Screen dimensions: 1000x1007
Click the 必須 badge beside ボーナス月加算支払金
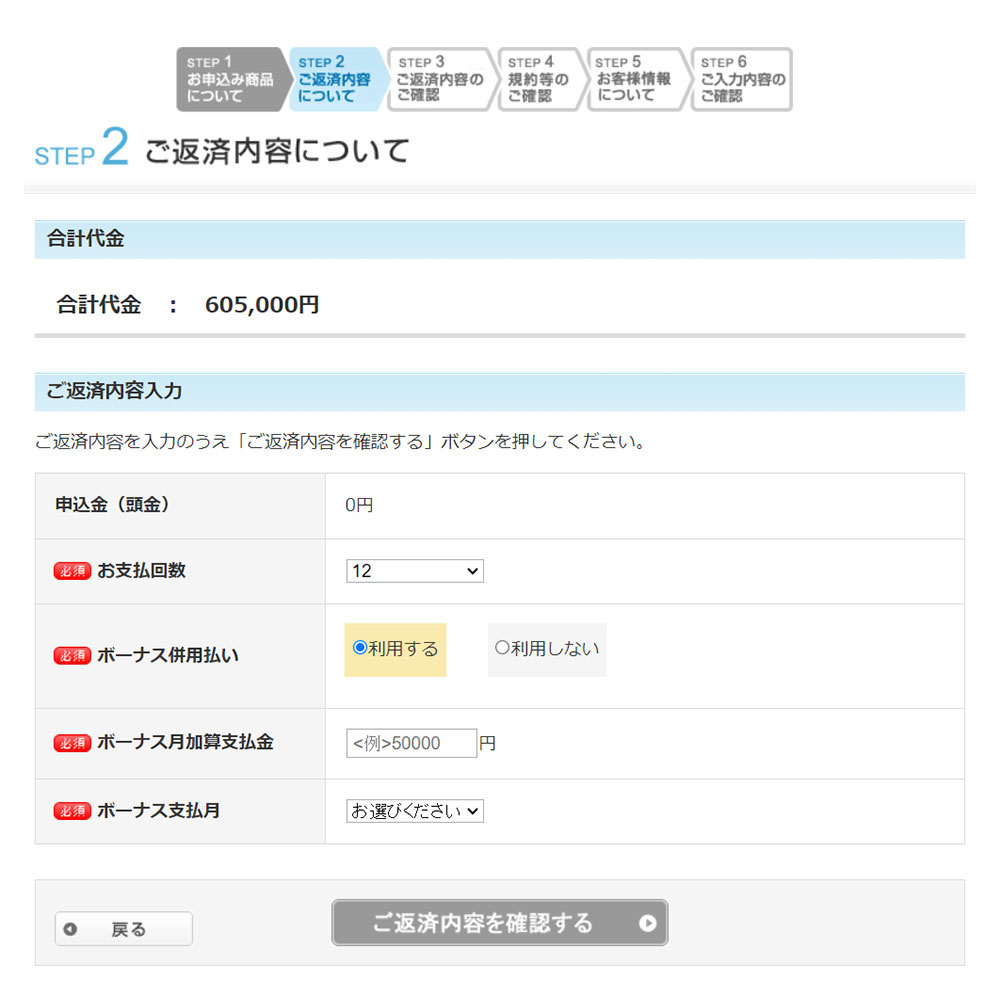coord(71,742)
